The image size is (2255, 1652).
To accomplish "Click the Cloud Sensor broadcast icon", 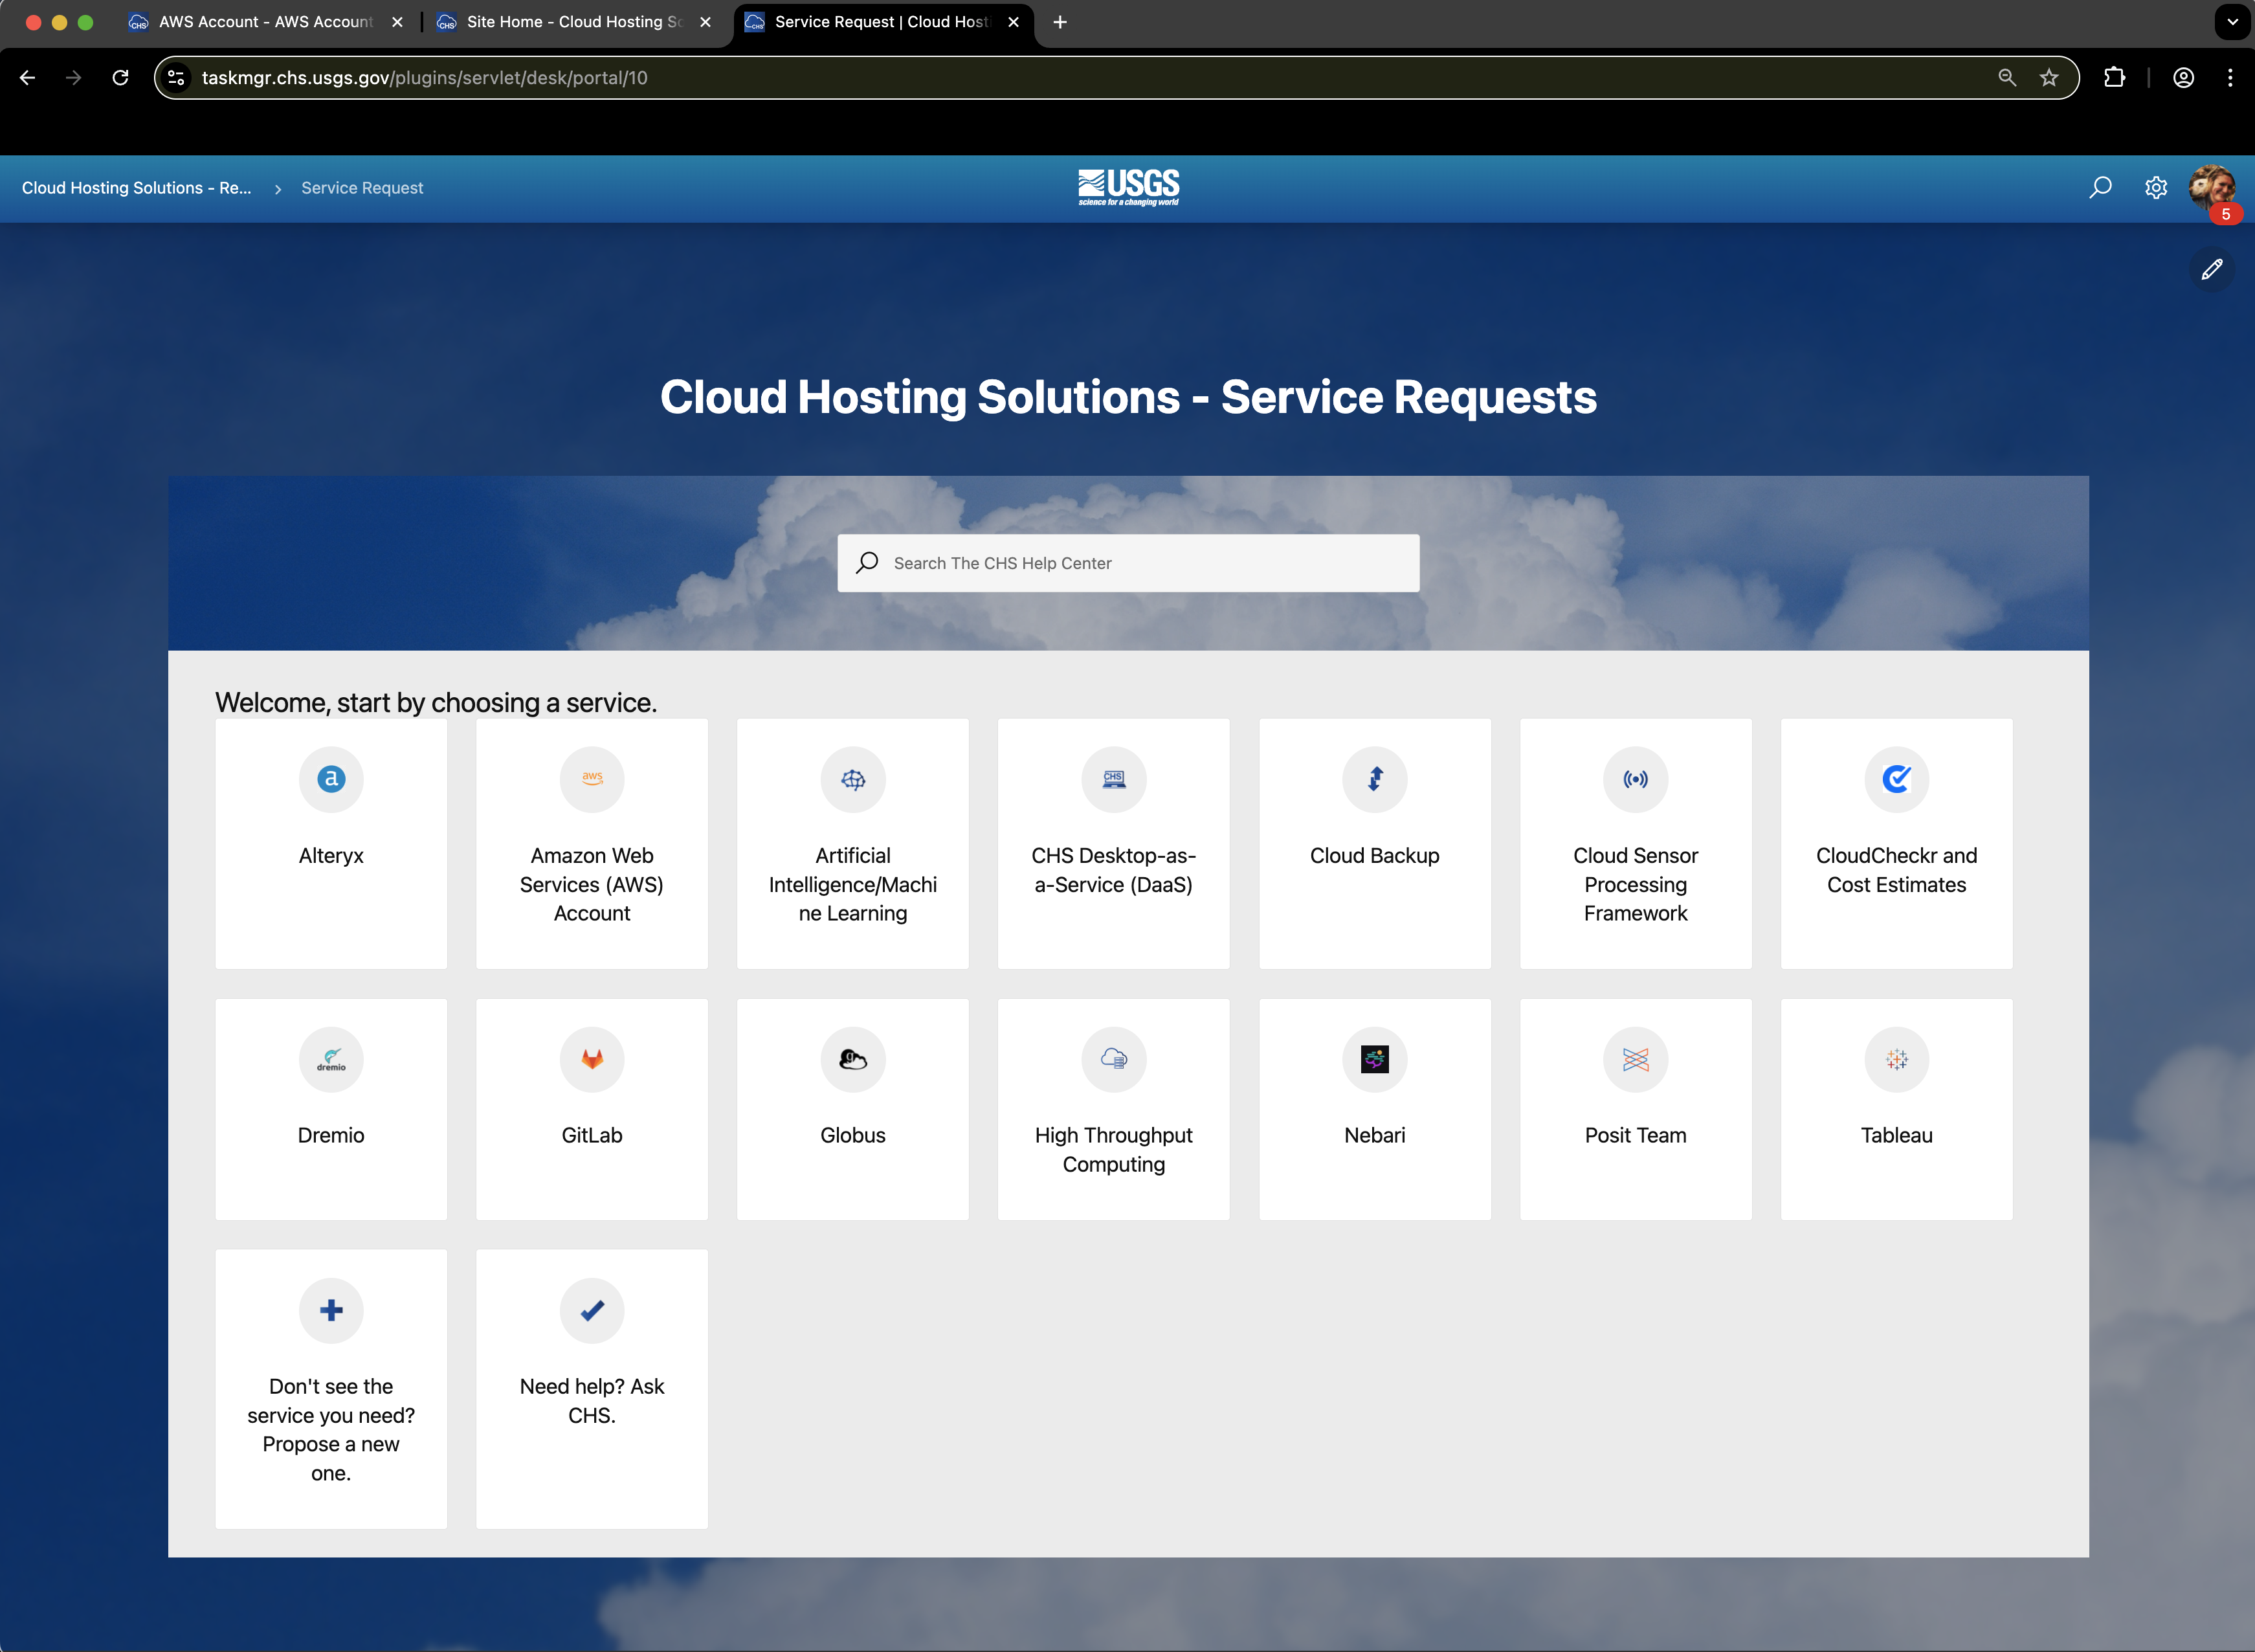I will click(x=1636, y=779).
